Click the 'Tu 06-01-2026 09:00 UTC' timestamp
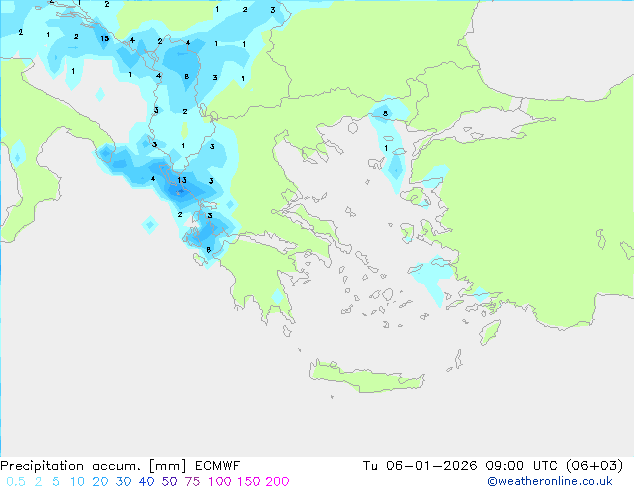 461,466
